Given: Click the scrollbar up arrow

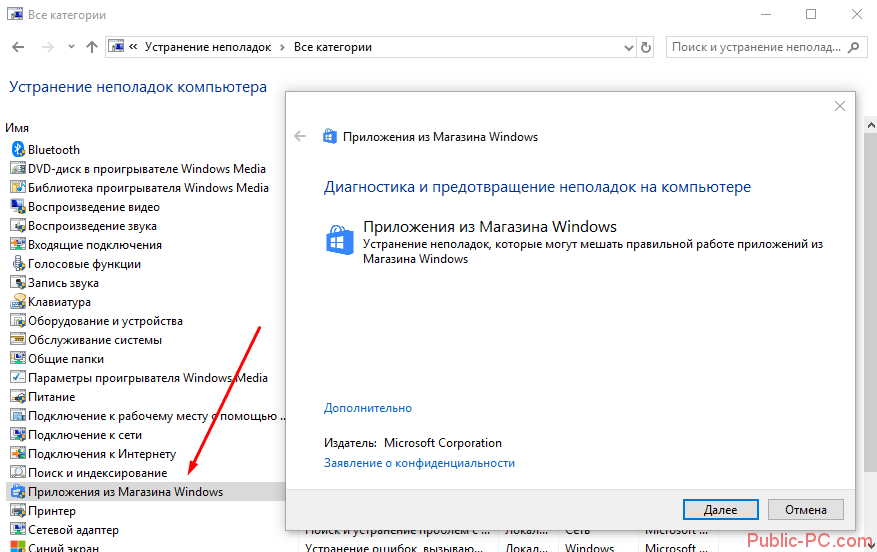Looking at the screenshot, I should pyautogui.click(x=871, y=125).
